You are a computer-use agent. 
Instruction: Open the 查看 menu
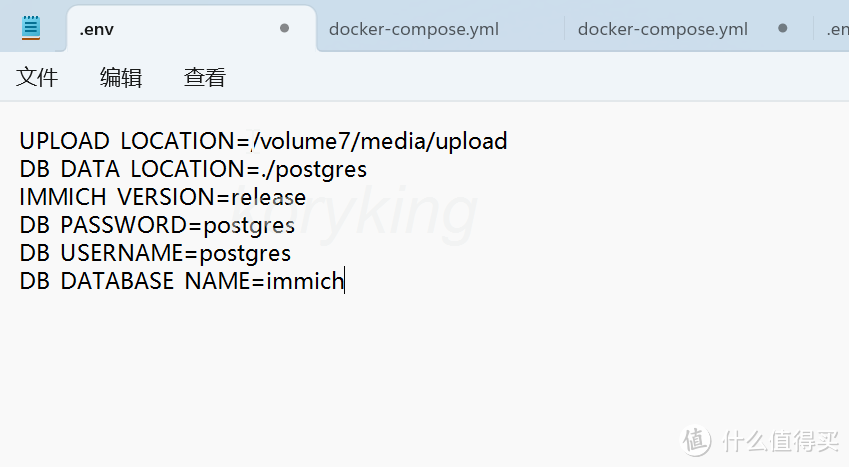[x=205, y=77]
